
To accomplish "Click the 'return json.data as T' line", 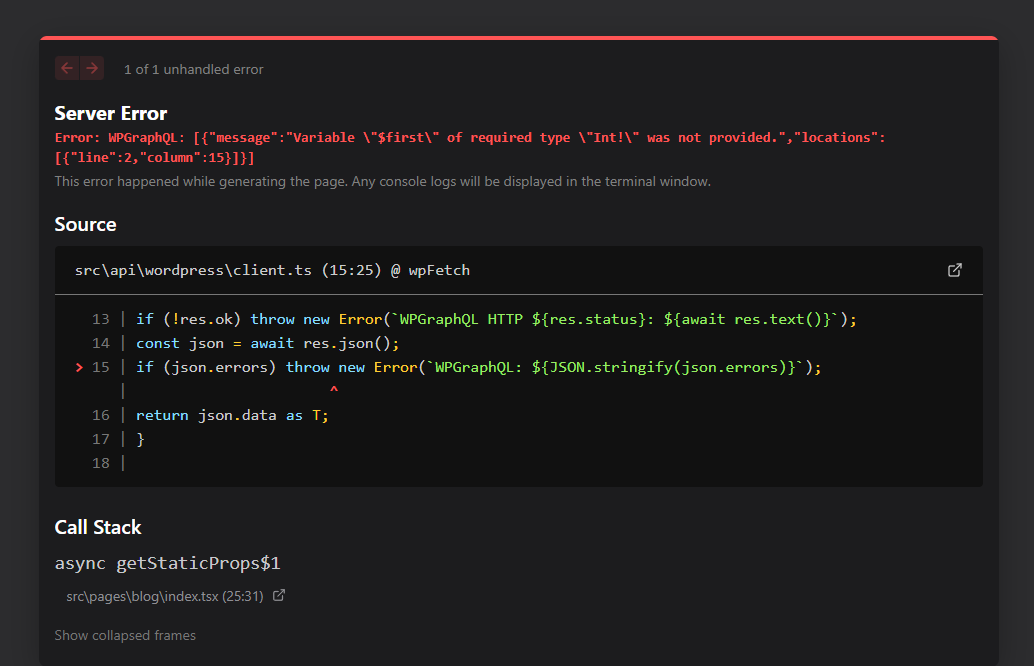I will (232, 415).
